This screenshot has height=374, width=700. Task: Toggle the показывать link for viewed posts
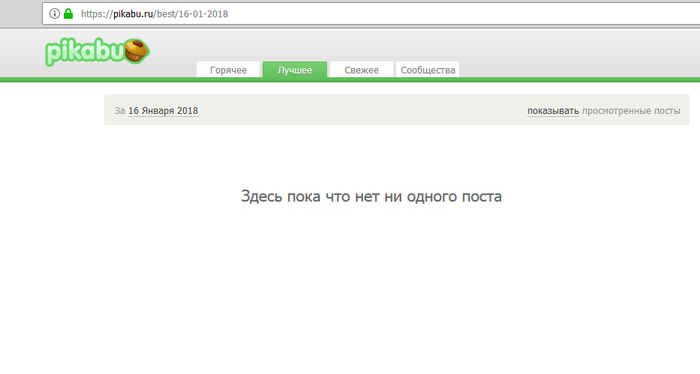553,111
